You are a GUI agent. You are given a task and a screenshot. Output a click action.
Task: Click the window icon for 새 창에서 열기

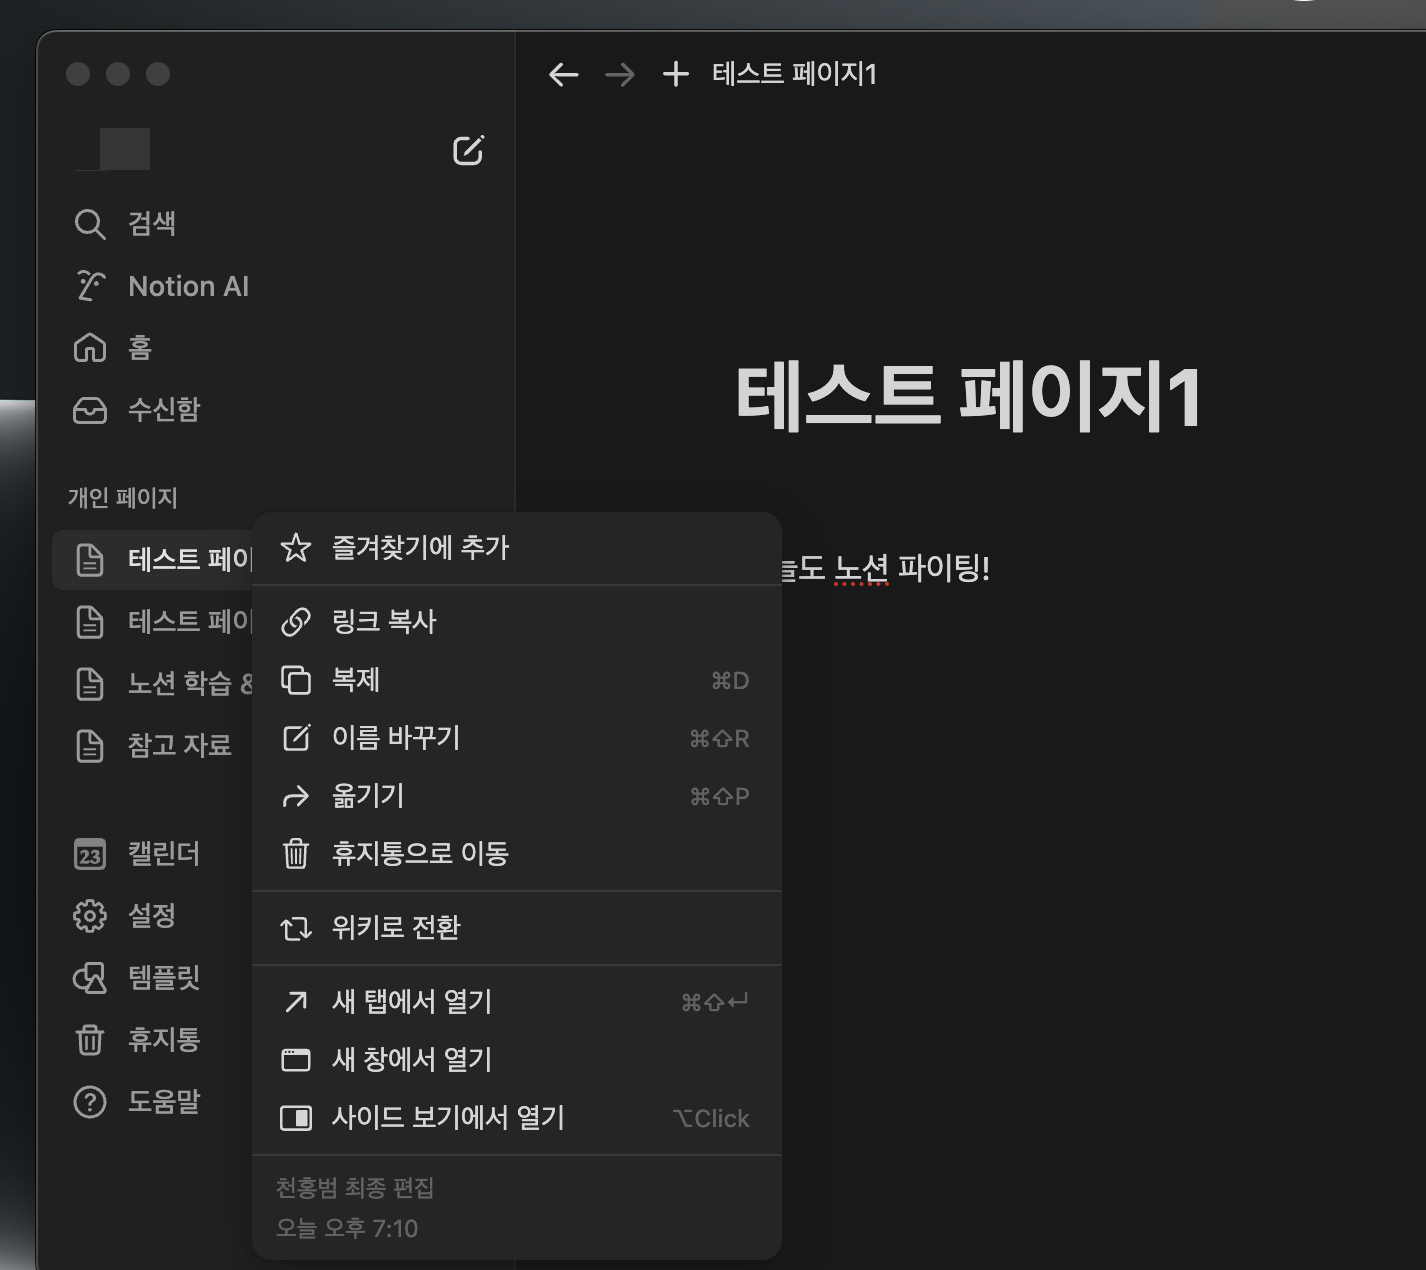tap(296, 1060)
